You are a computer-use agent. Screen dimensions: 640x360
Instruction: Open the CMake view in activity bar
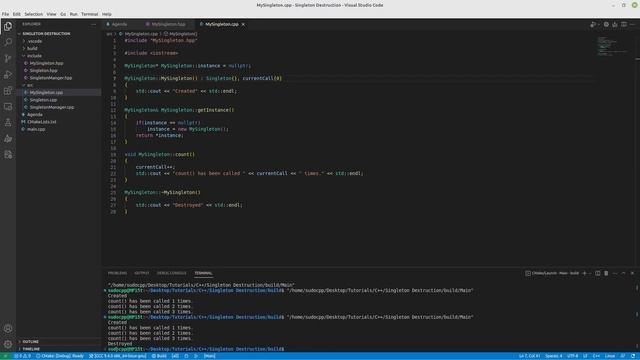coord(8,139)
